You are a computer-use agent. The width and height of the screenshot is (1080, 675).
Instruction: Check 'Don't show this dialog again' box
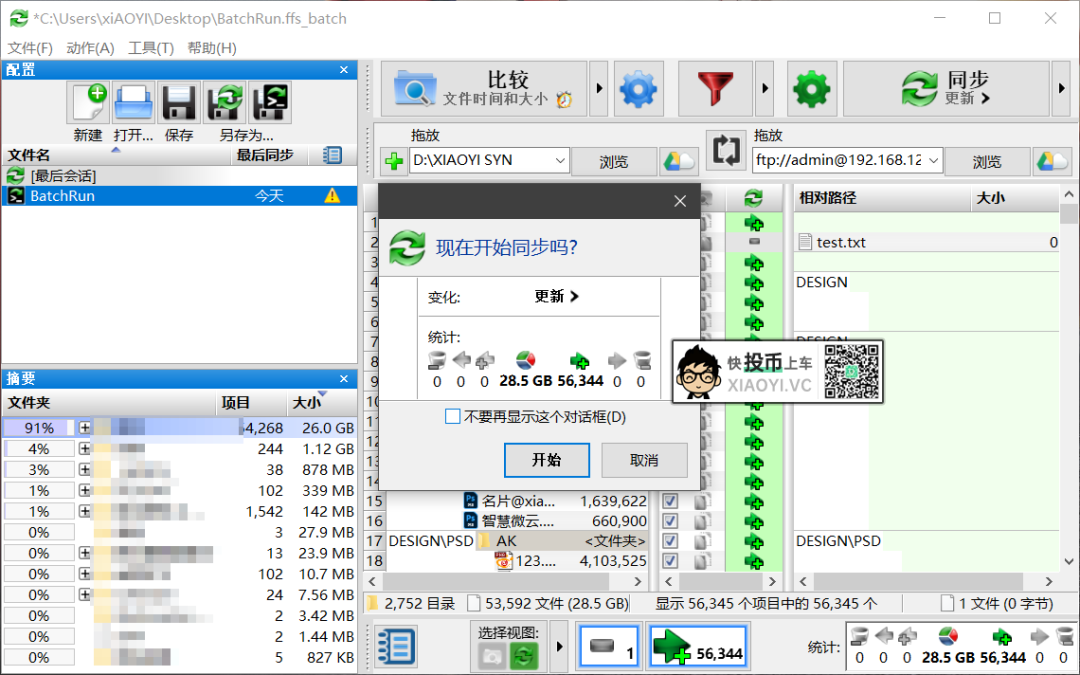point(453,417)
